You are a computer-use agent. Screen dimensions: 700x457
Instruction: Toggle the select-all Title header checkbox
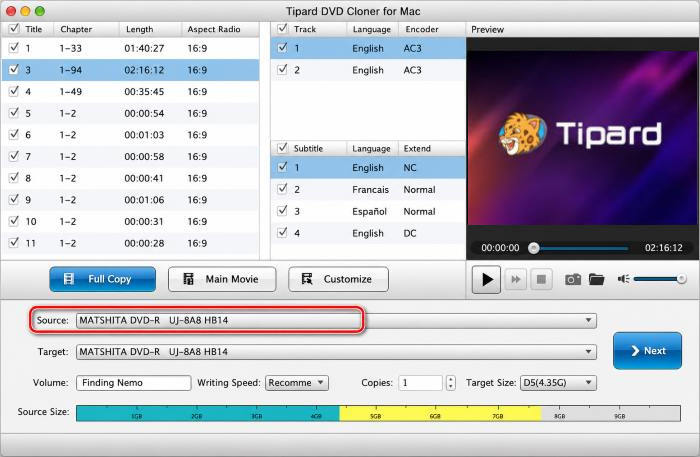coord(14,29)
